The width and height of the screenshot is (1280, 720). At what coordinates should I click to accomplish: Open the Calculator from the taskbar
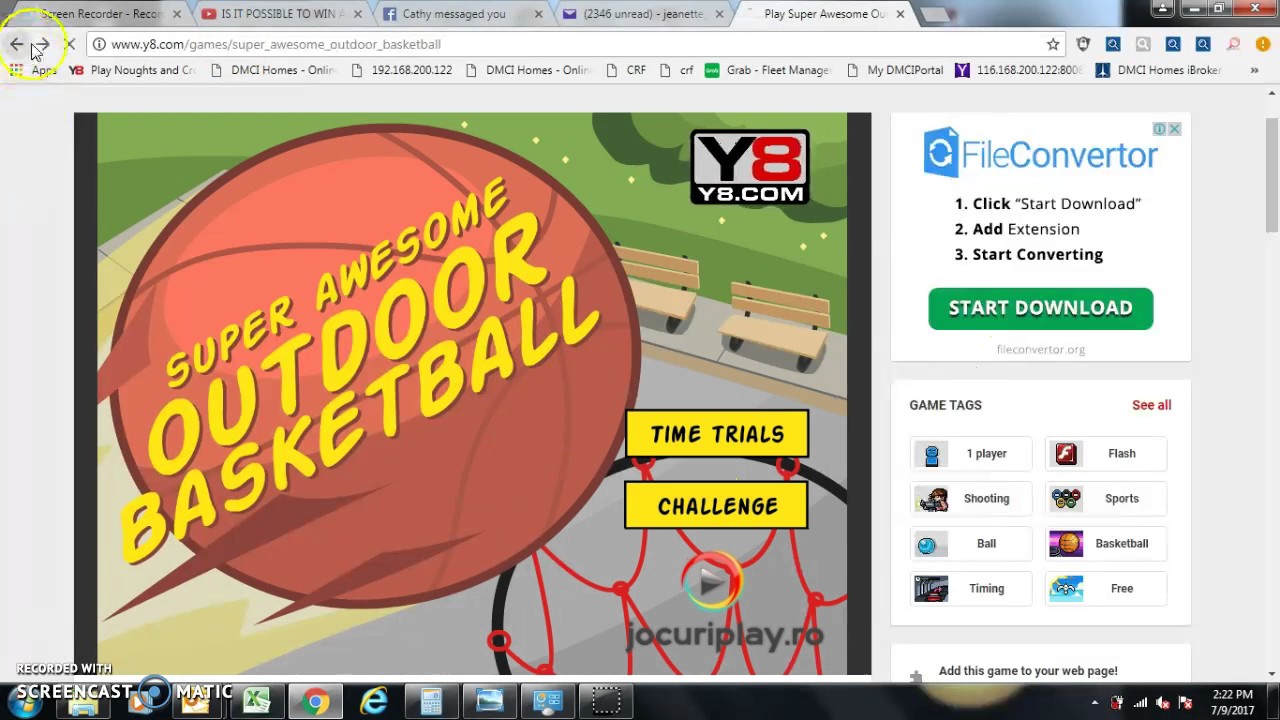click(x=431, y=702)
